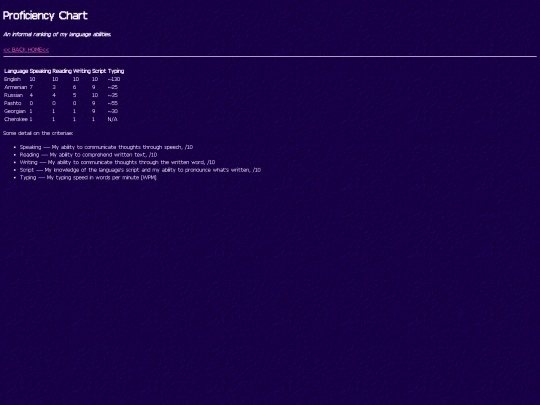Click the 'Script' column header
This screenshot has height=405, width=540.
pos(99,71)
